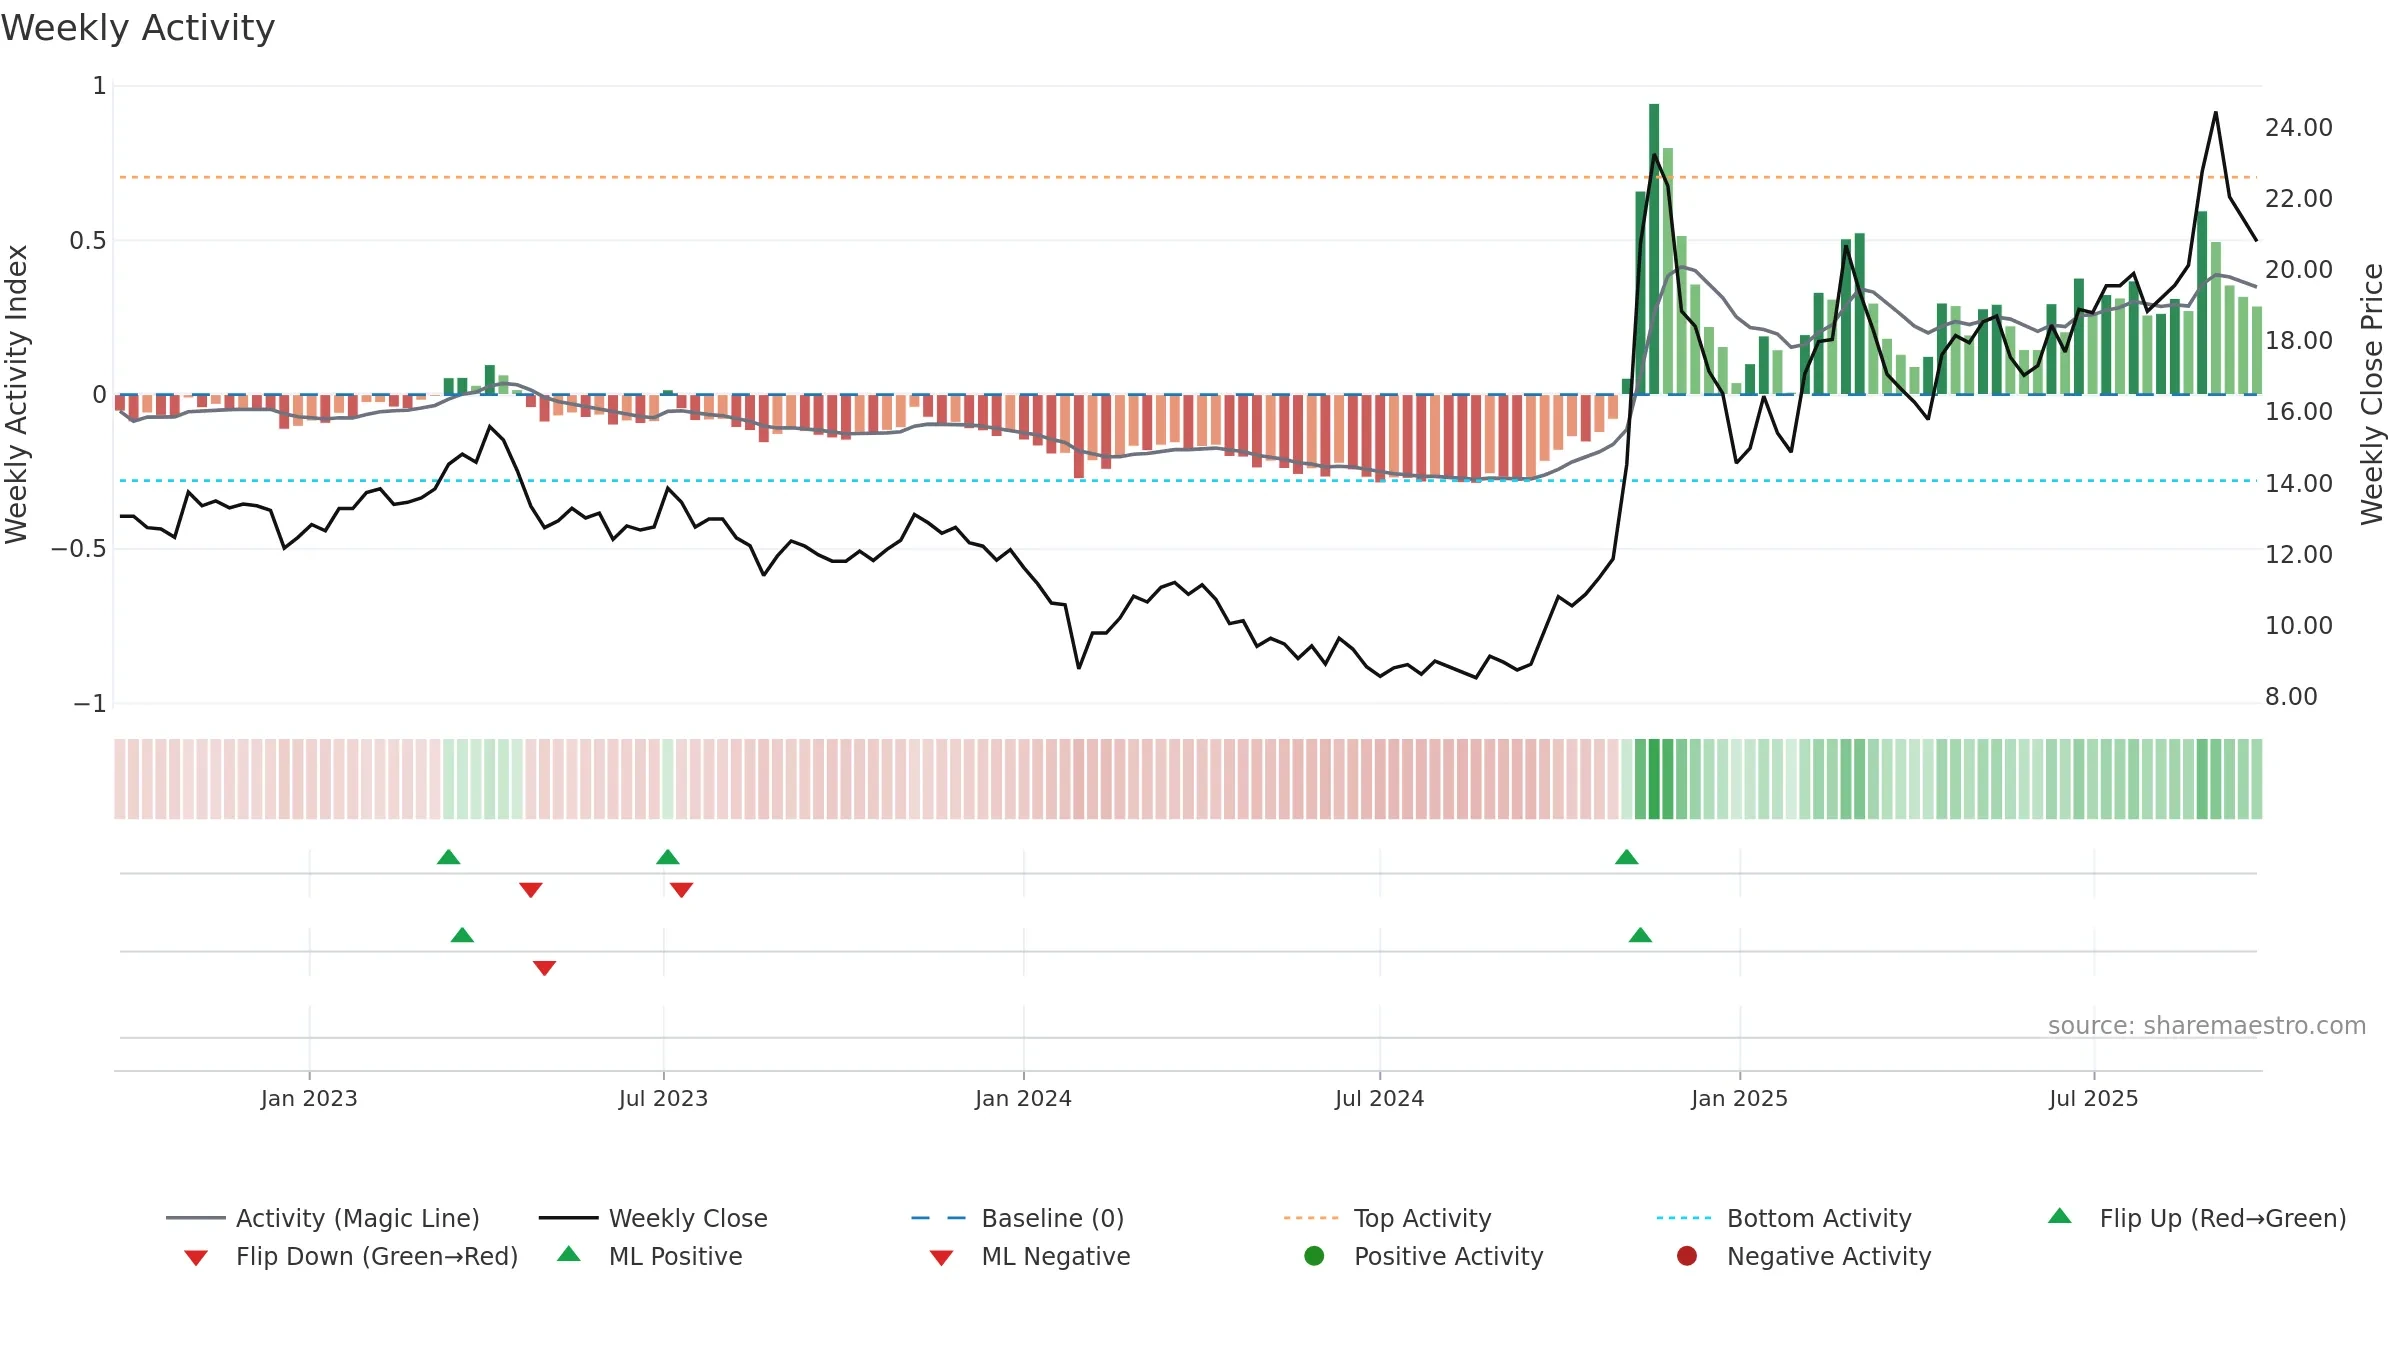Screen dimensions: 2400x1350
Task: Click the Weekly Activity chart title
Action: click(x=138, y=27)
